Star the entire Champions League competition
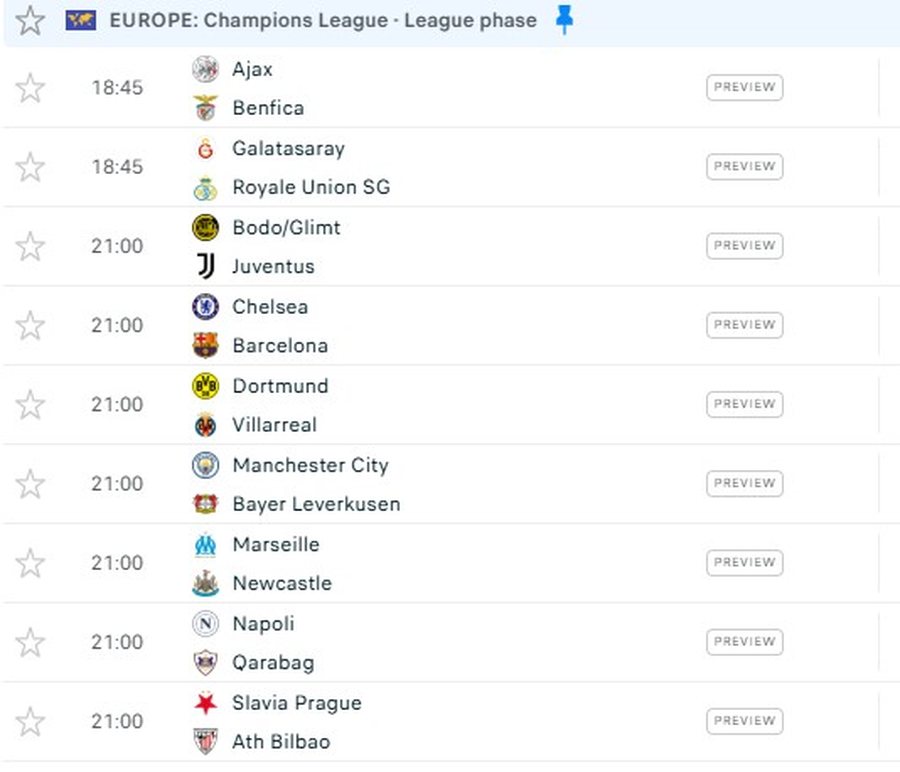 tap(31, 21)
